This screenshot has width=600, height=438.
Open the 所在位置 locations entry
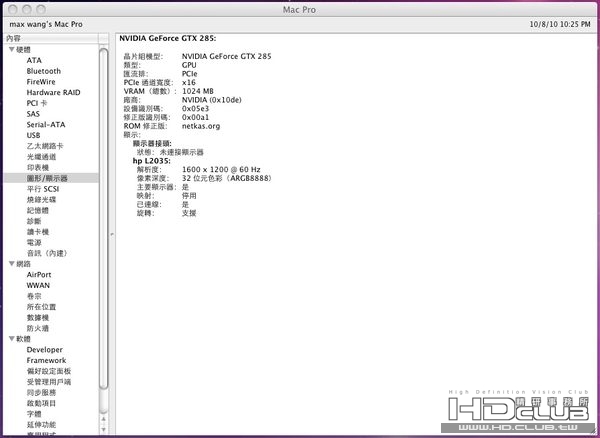pyautogui.click(x=41, y=307)
